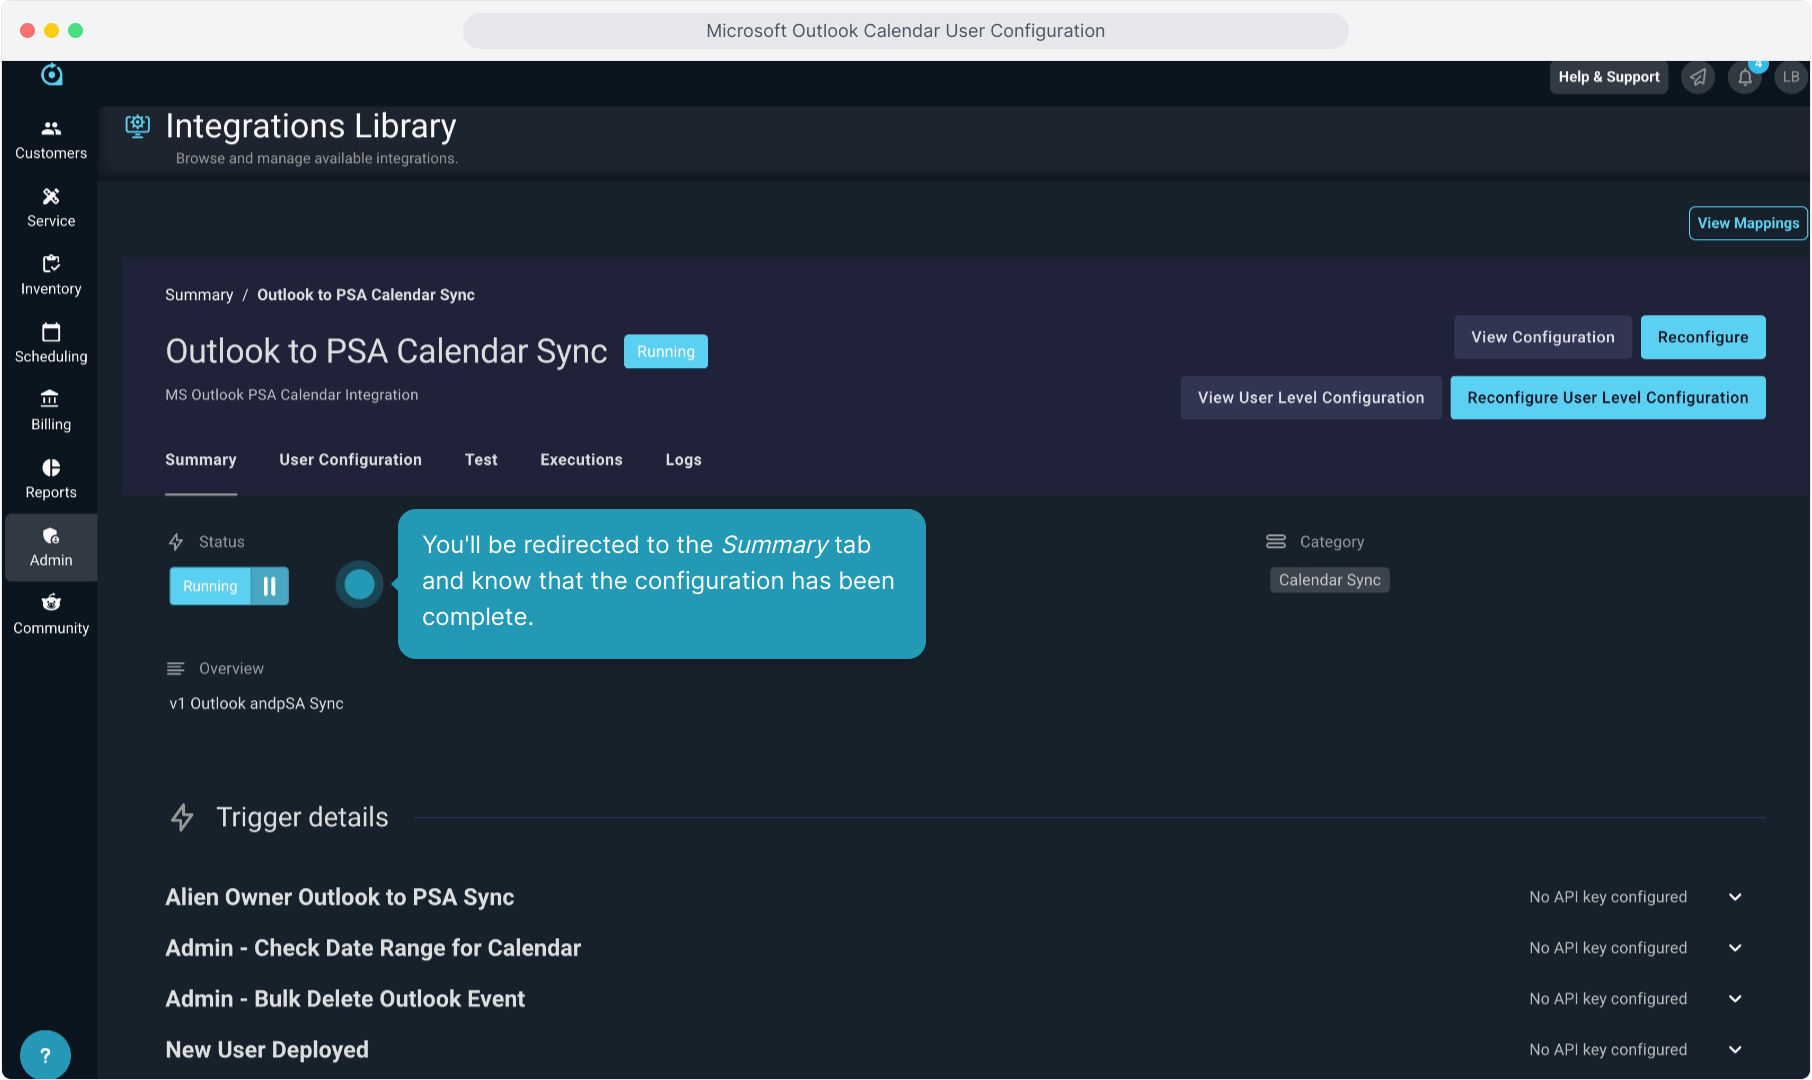Expand Admin - Bulk Delete Outlook Event

(x=1735, y=999)
